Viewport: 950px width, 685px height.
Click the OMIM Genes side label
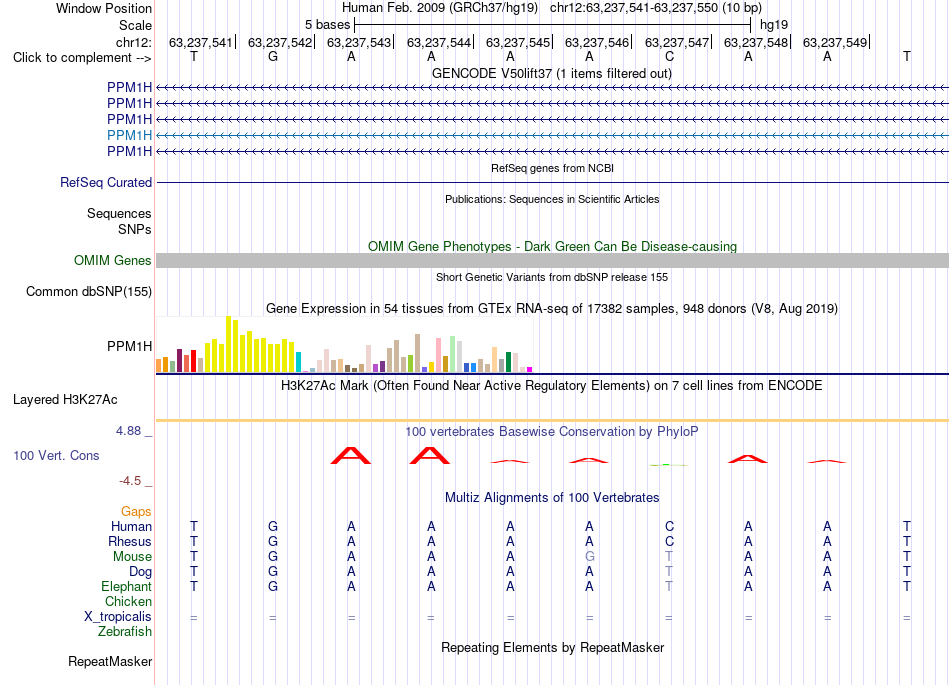(112, 260)
